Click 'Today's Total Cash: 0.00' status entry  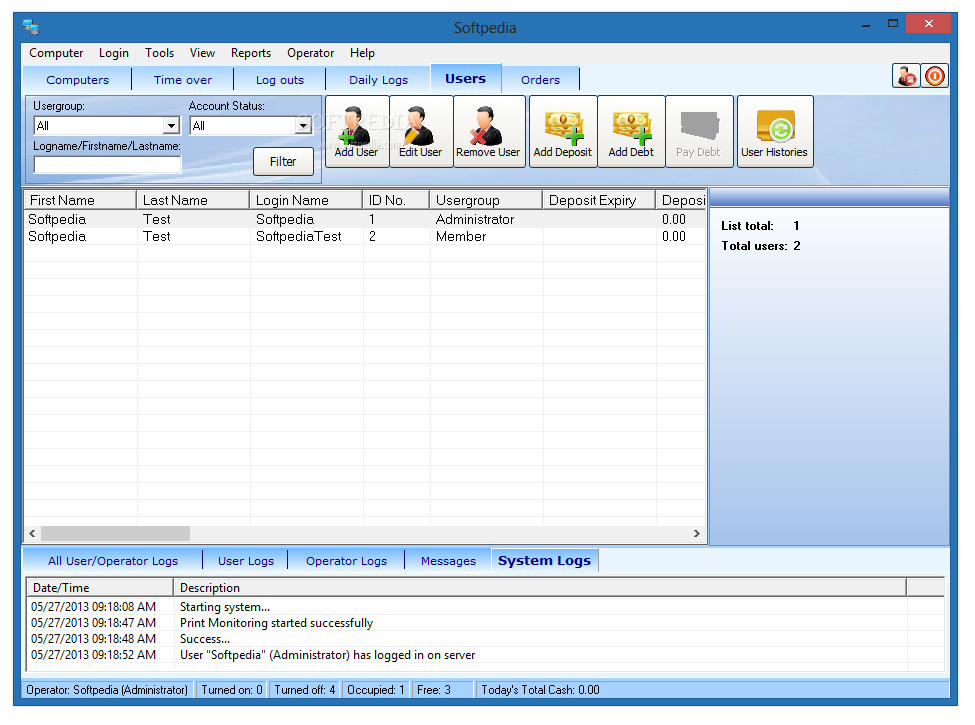[540, 690]
